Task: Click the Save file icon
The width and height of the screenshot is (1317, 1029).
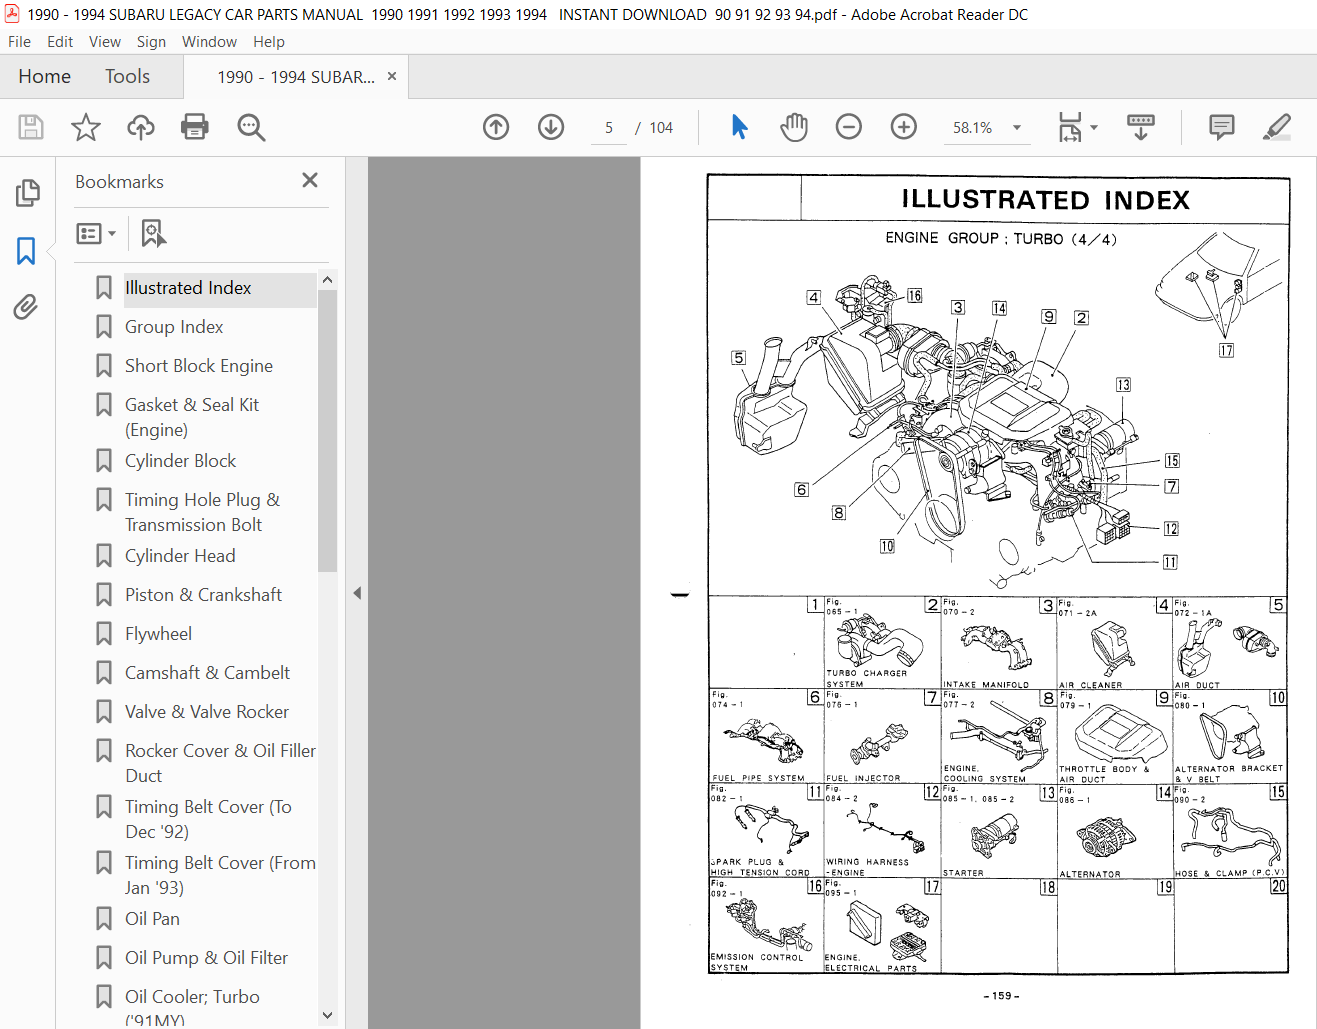Action: click(31, 127)
